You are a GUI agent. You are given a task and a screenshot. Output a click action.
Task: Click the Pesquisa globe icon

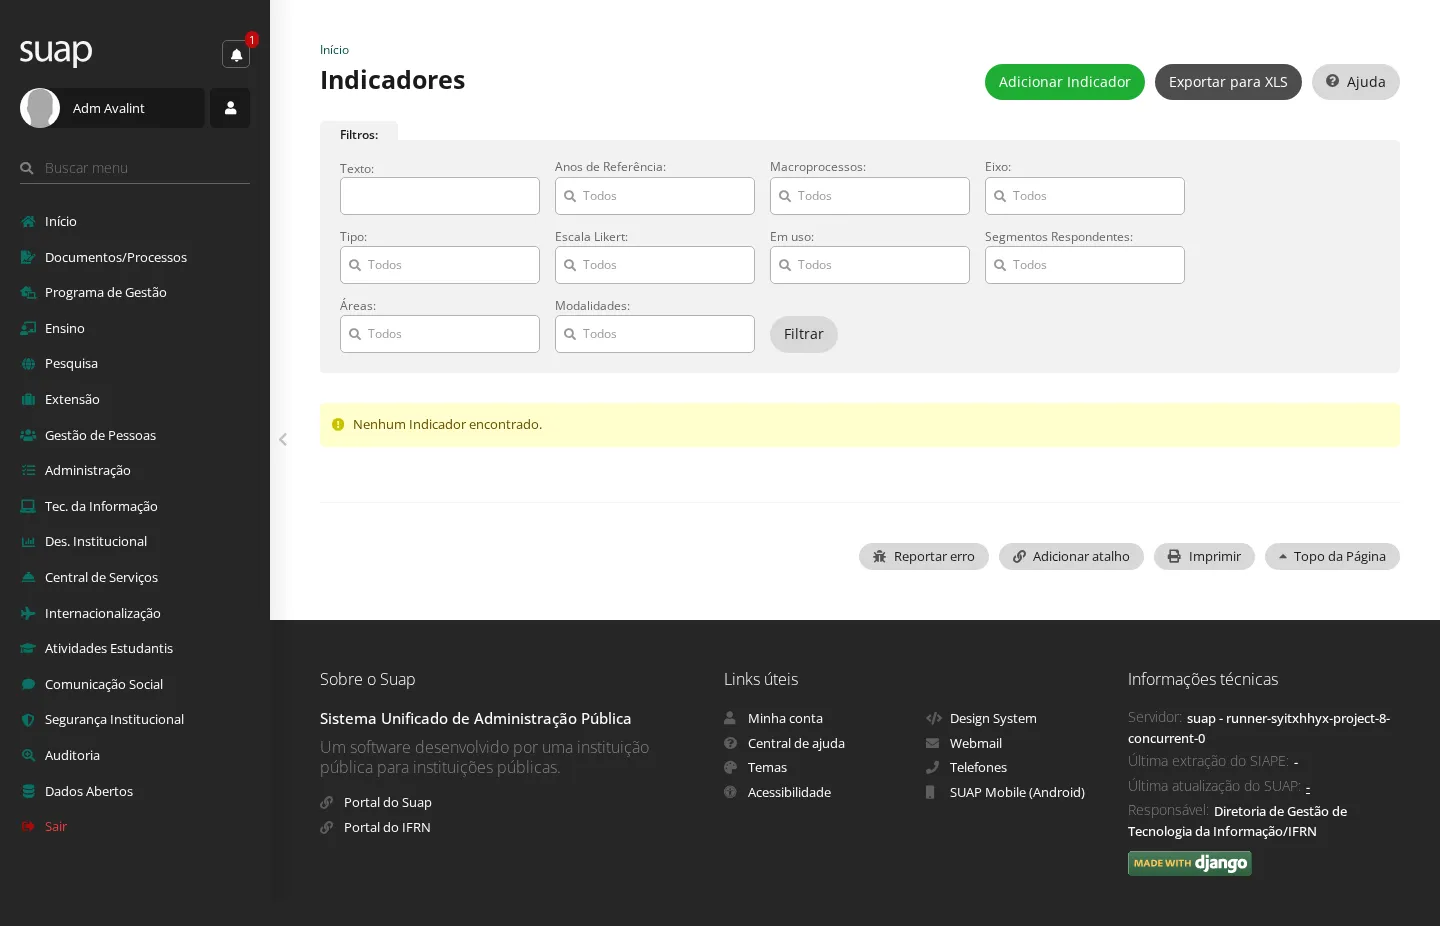coord(28,364)
